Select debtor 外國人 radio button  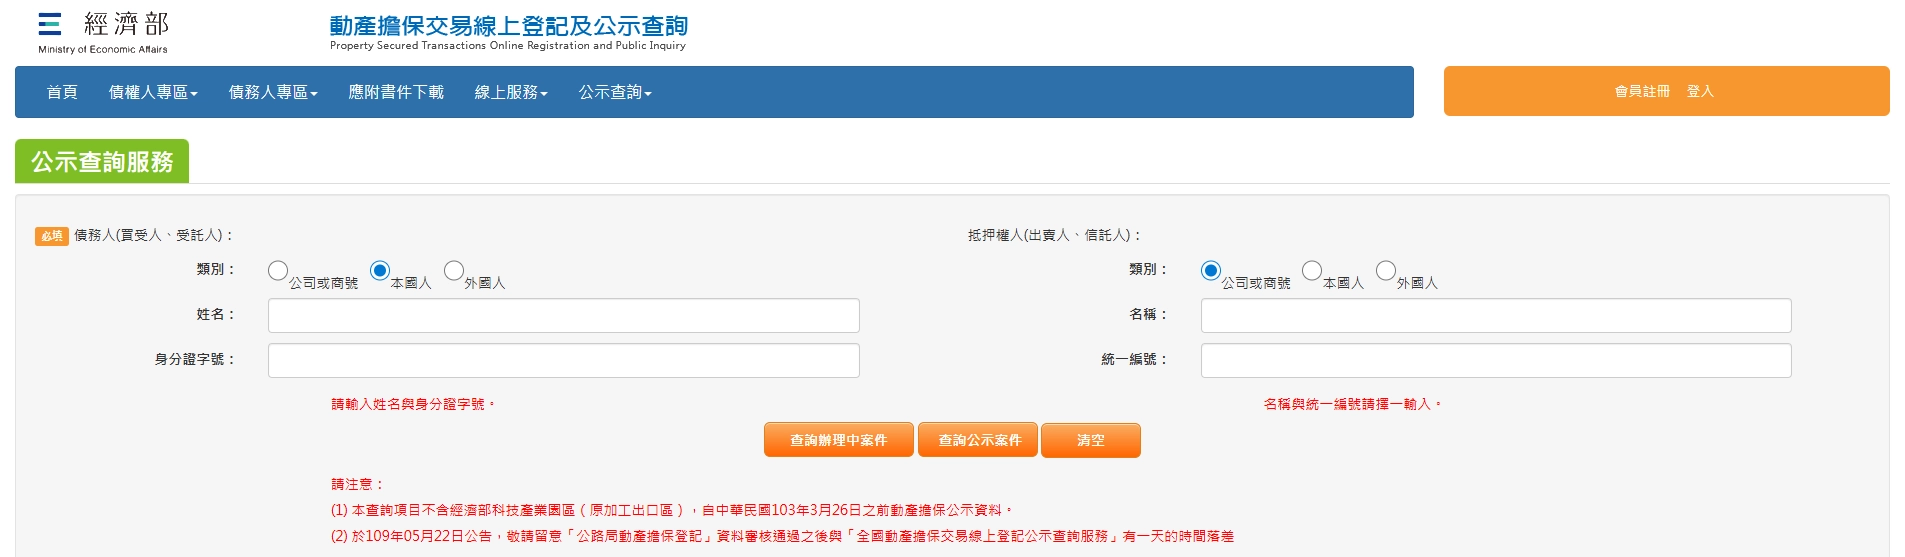[454, 271]
